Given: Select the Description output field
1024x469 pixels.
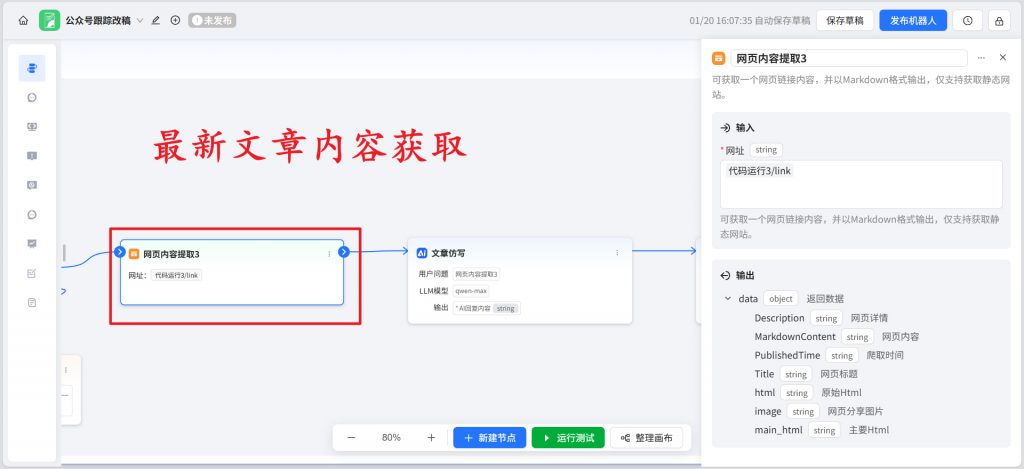Looking at the screenshot, I should point(779,318).
